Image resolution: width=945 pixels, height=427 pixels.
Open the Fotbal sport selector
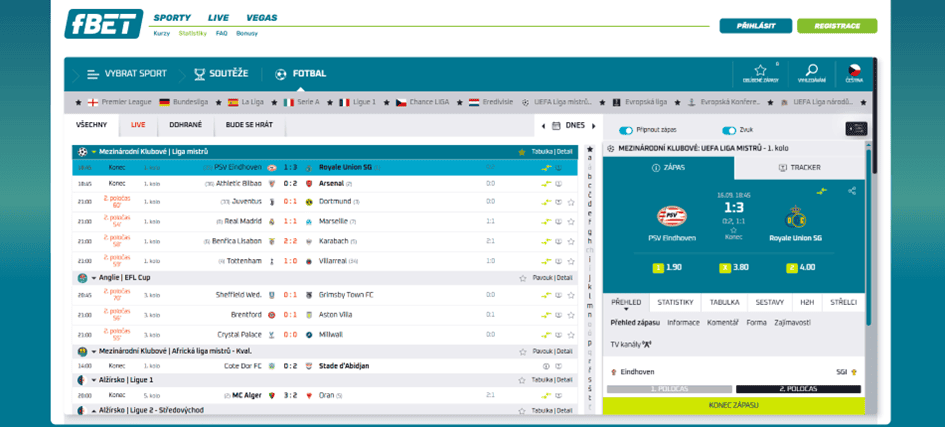[x=300, y=74]
